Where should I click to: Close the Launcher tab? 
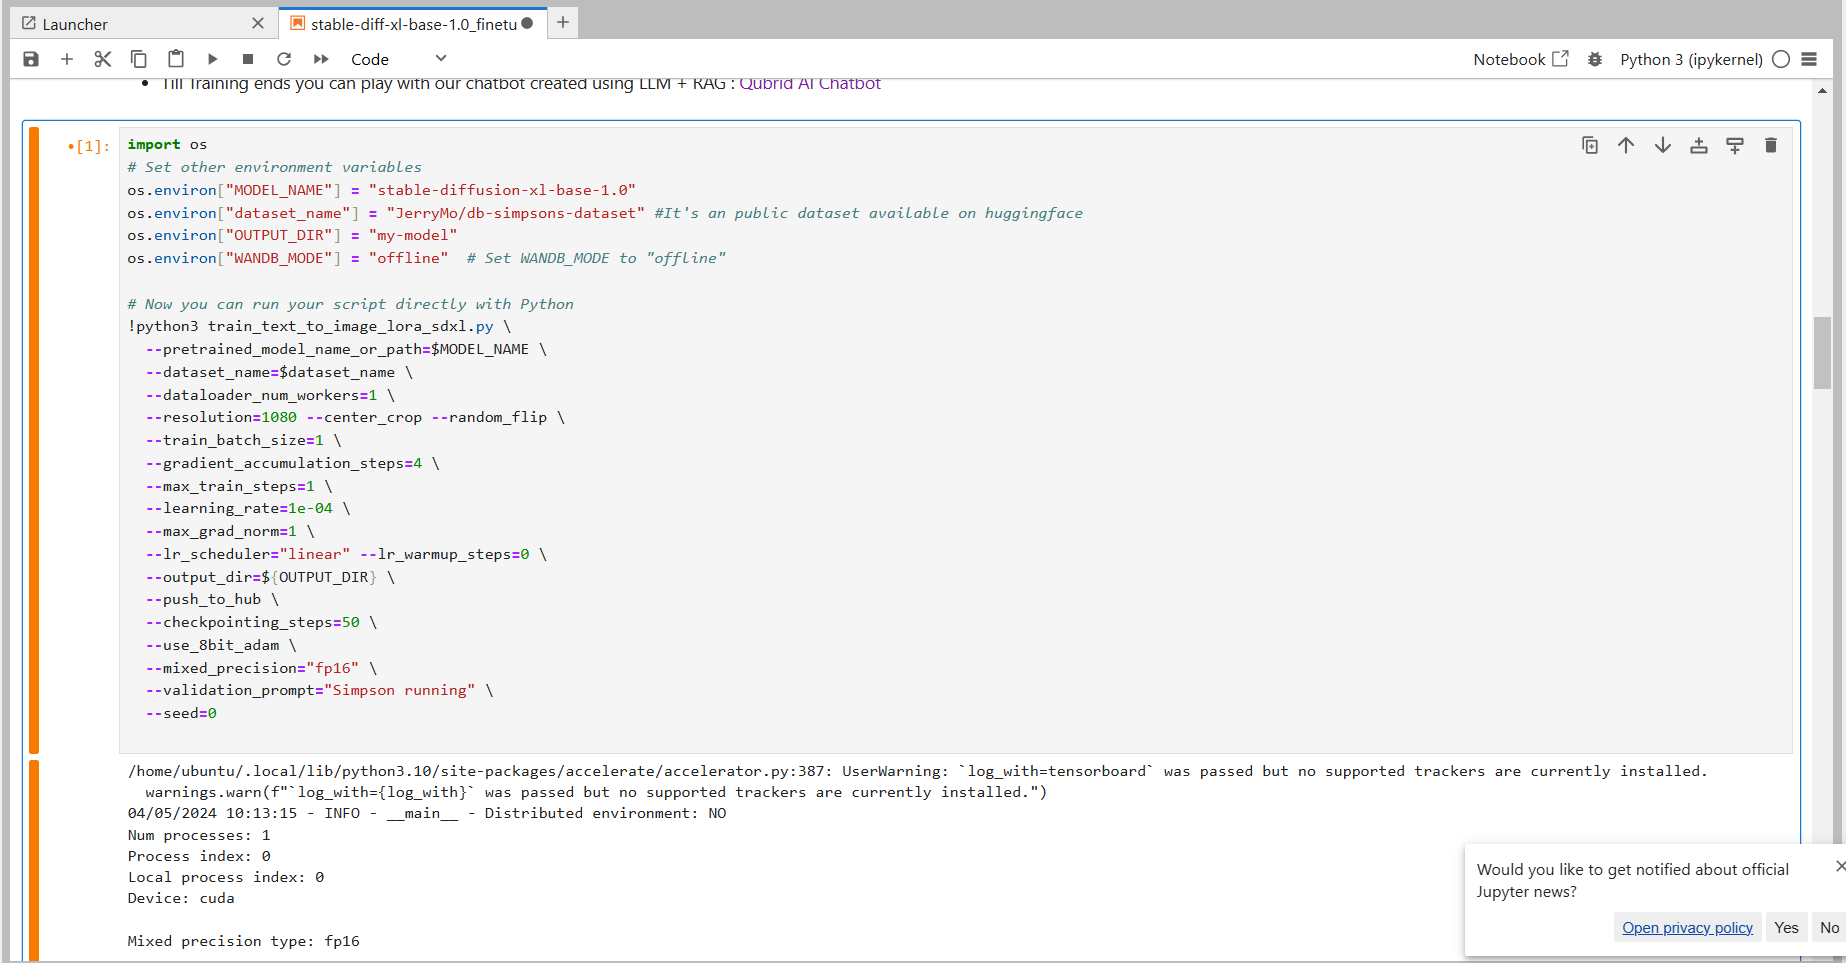tap(258, 23)
